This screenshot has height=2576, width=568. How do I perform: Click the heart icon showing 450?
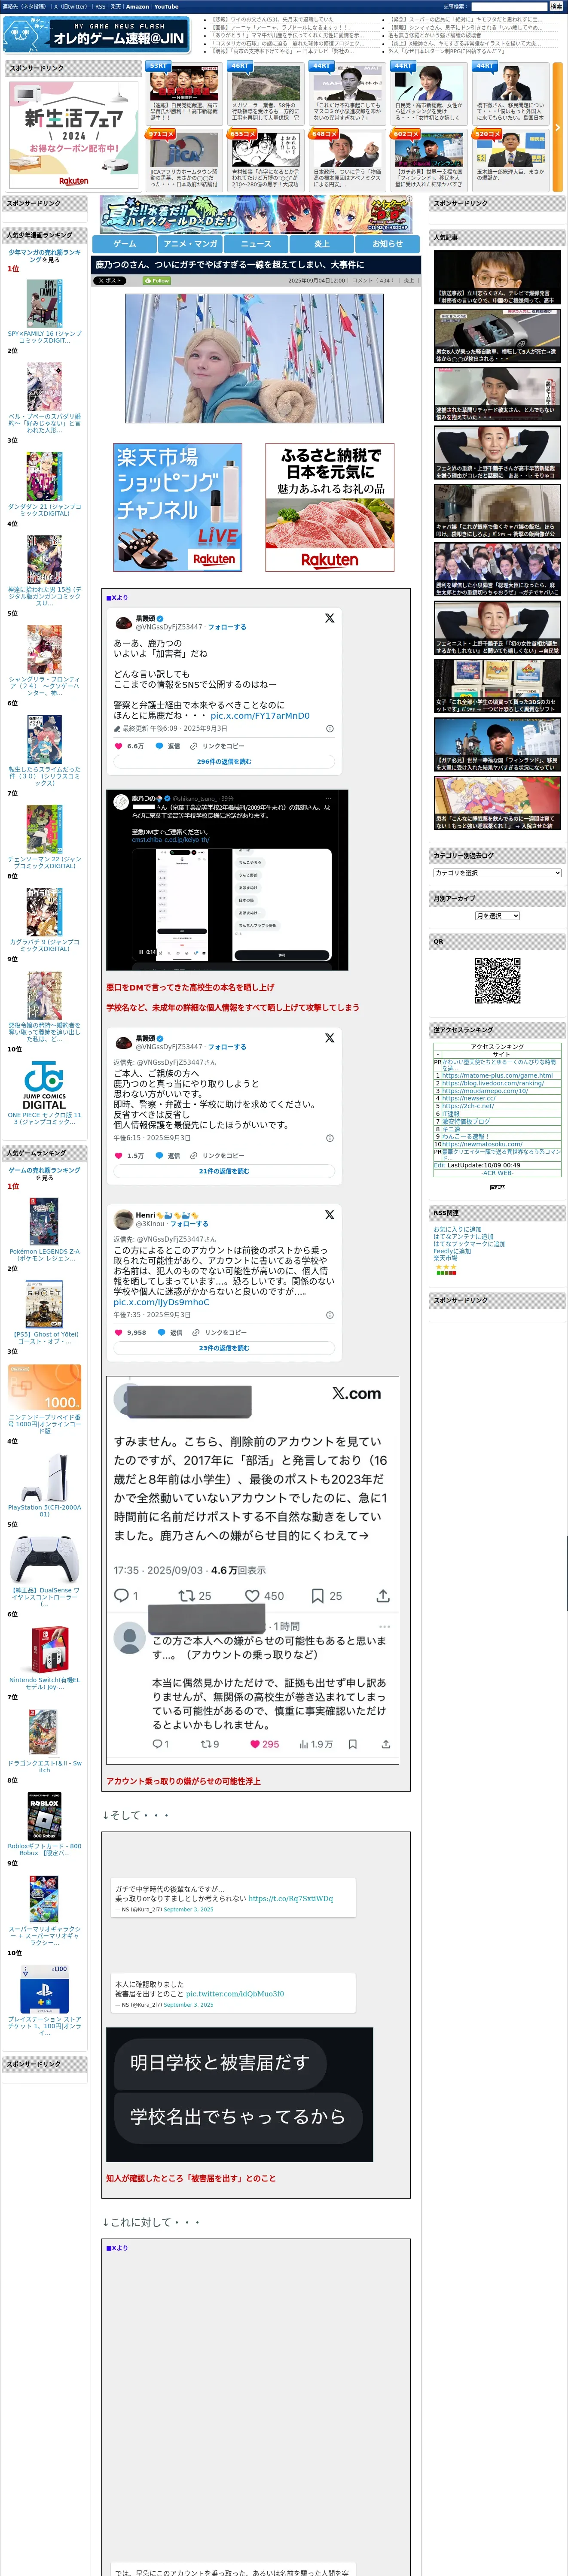tap(252, 1596)
